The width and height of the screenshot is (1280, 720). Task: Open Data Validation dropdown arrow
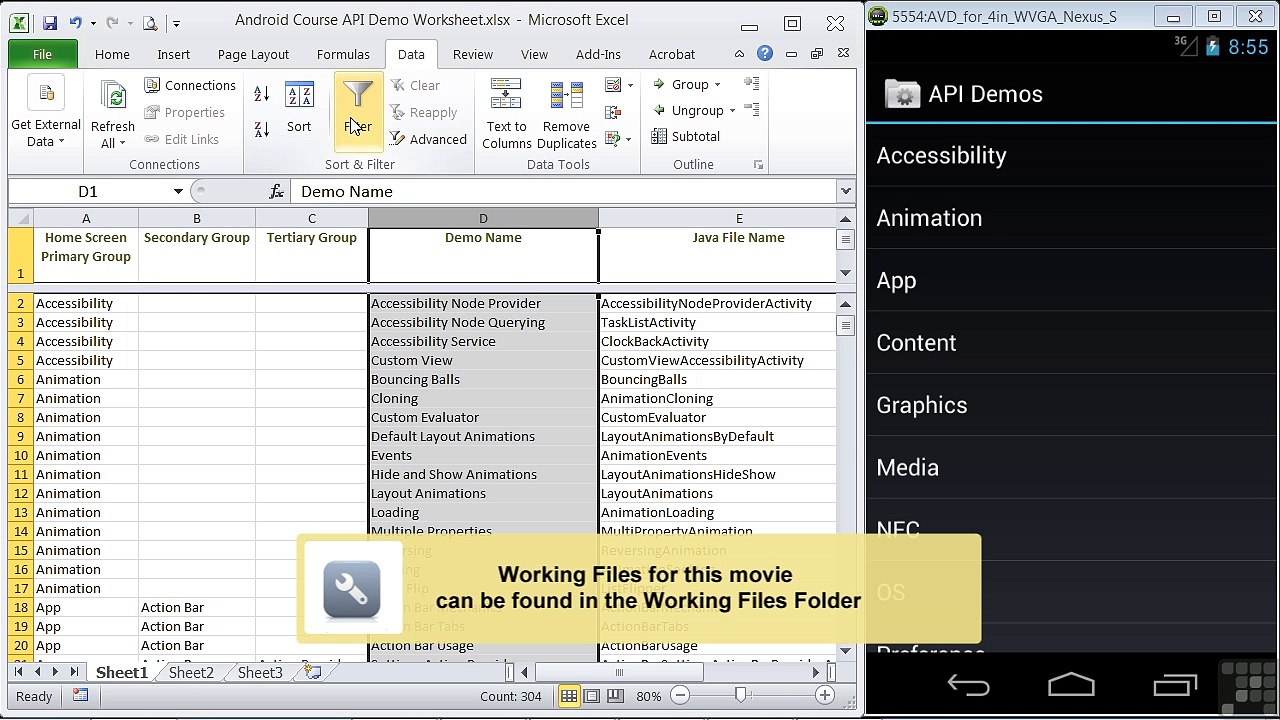point(630,85)
